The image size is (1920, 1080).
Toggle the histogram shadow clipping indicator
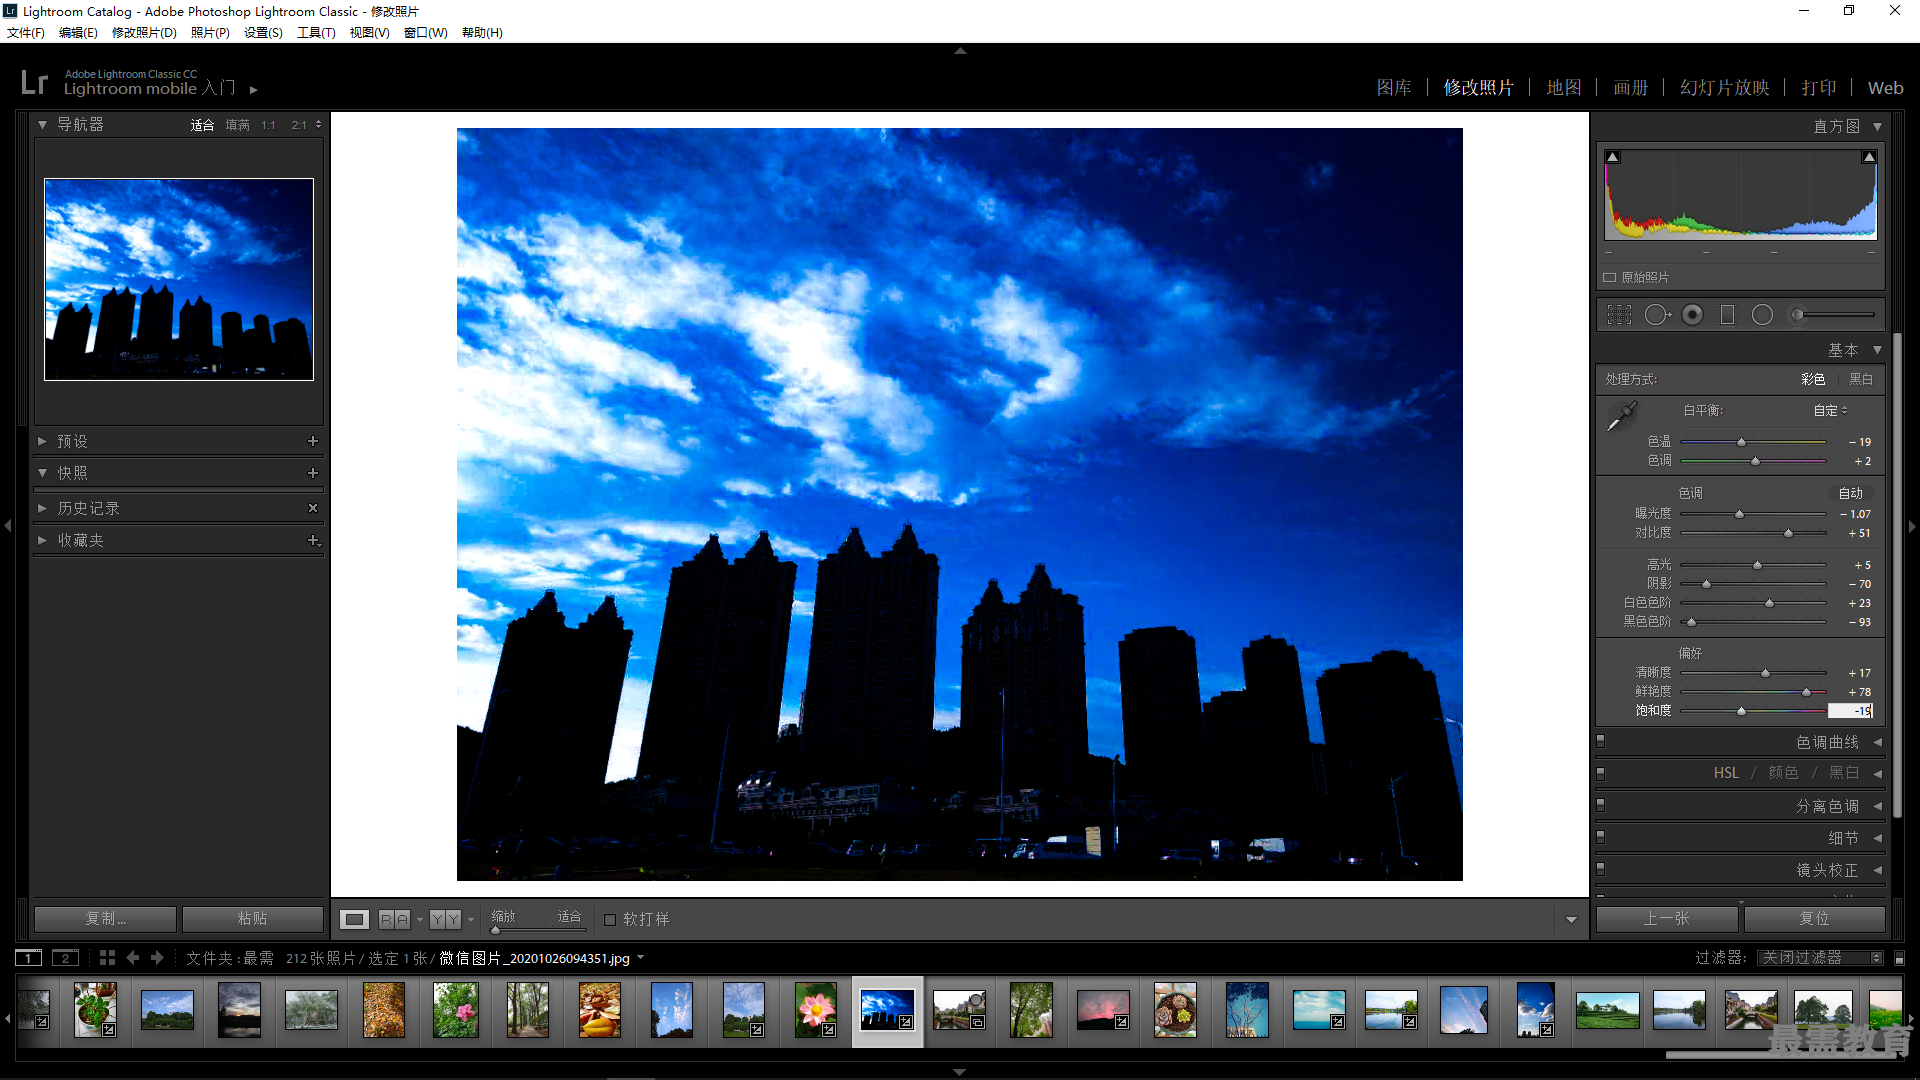point(1612,157)
